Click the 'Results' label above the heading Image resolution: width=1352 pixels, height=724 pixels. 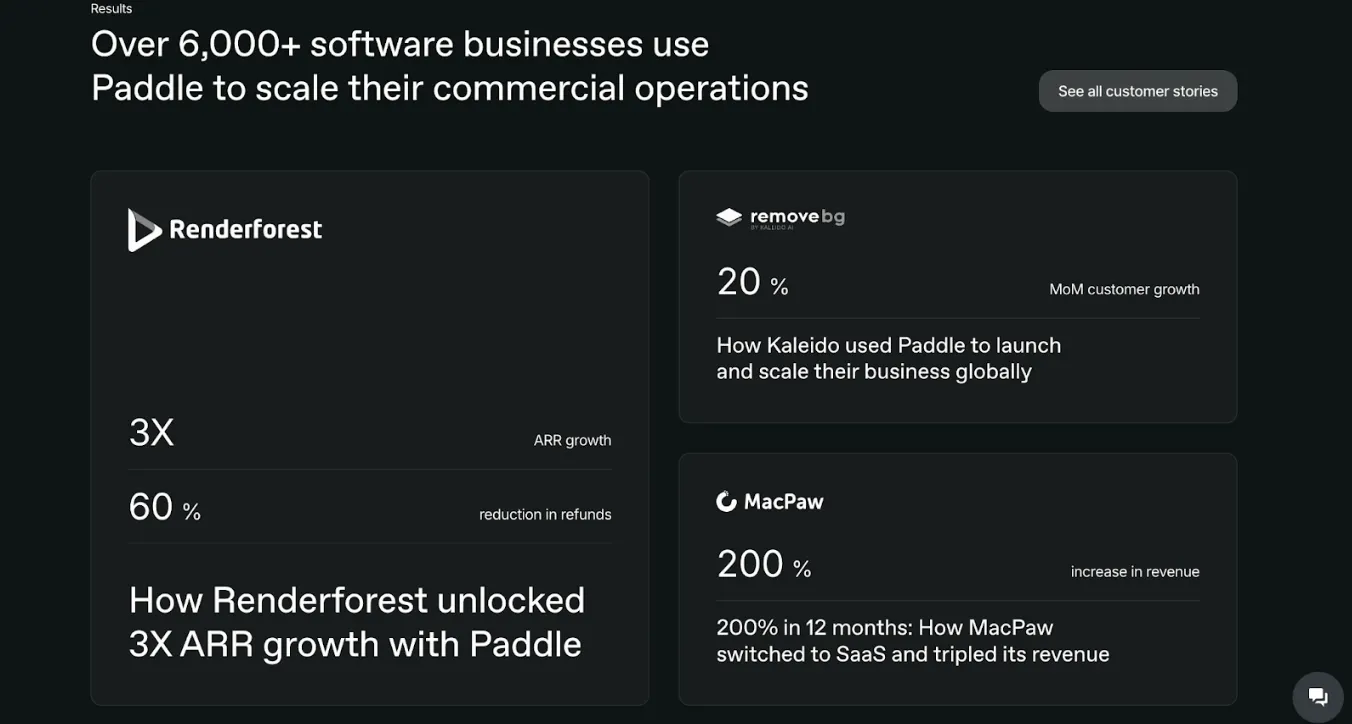coord(110,8)
